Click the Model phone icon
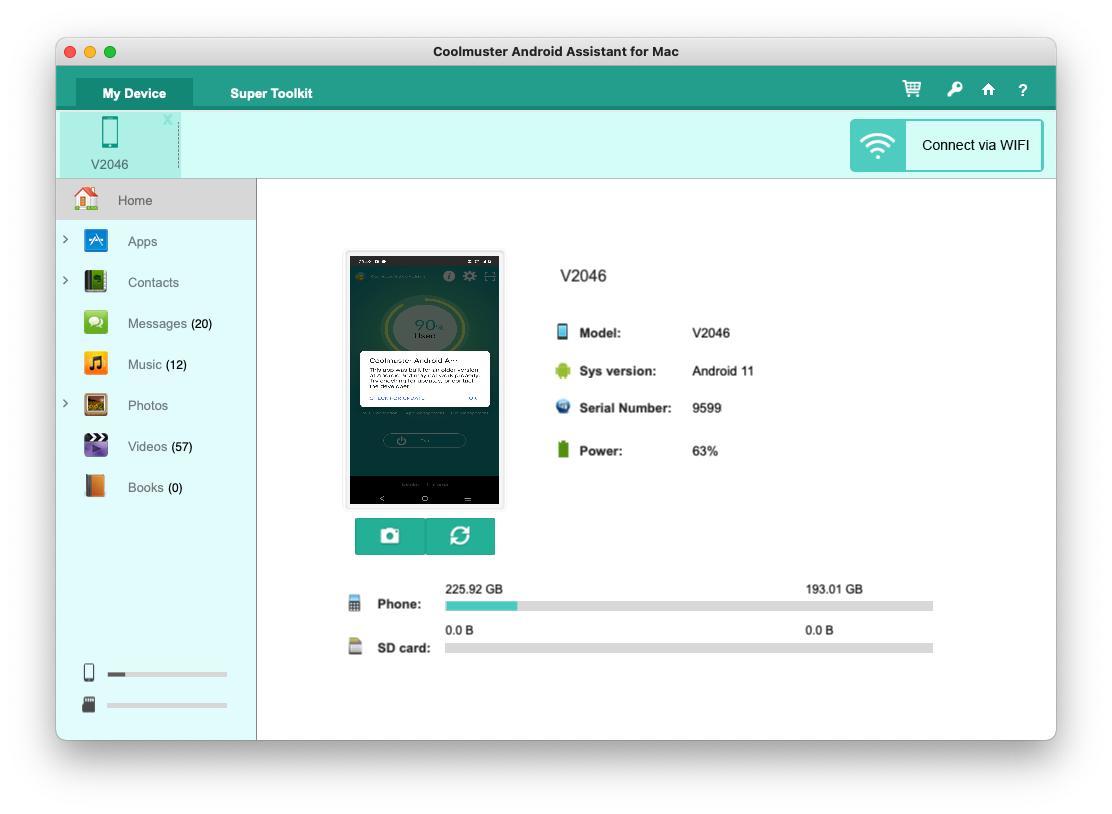The height and width of the screenshot is (814, 1112). [562, 332]
